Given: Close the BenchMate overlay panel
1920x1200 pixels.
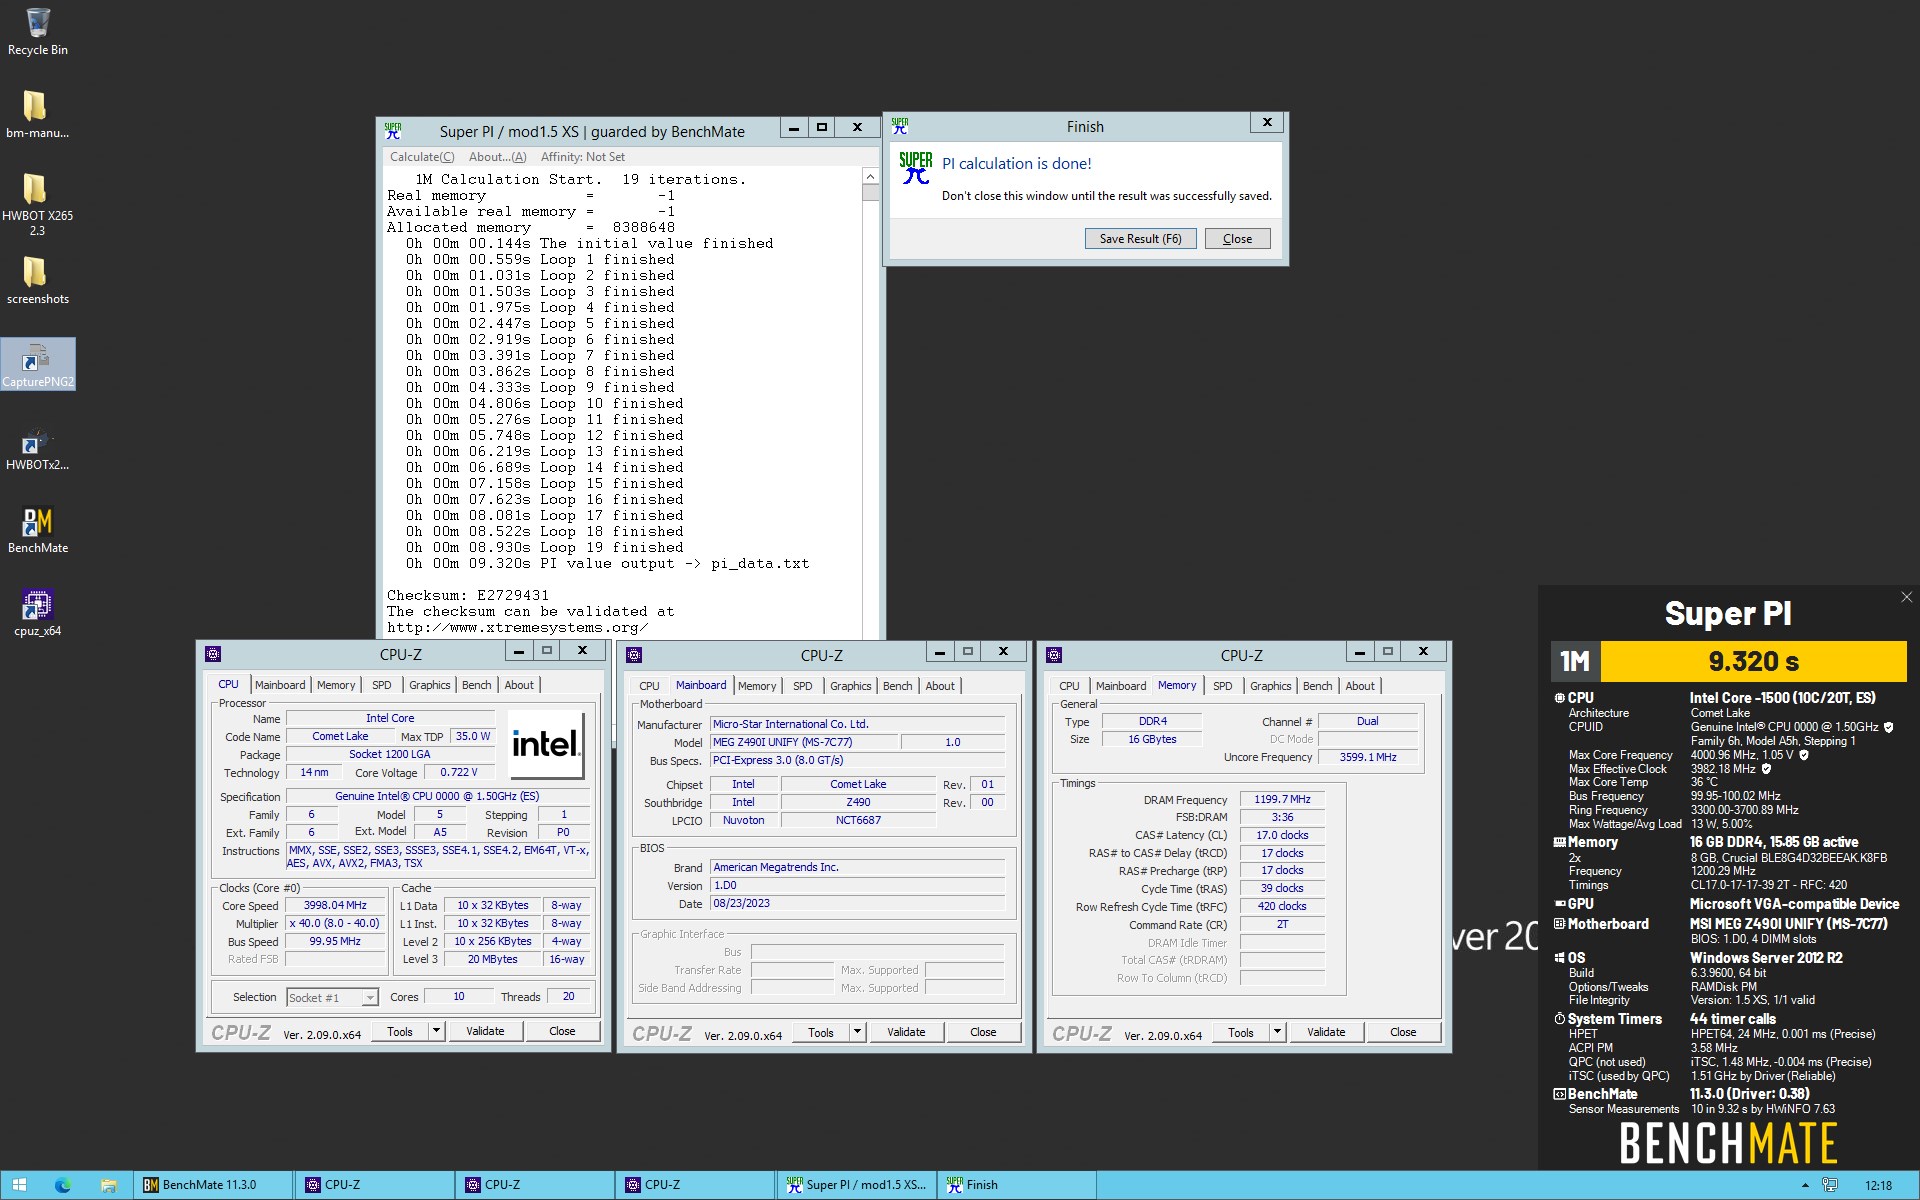Looking at the screenshot, I should tap(1906, 597).
